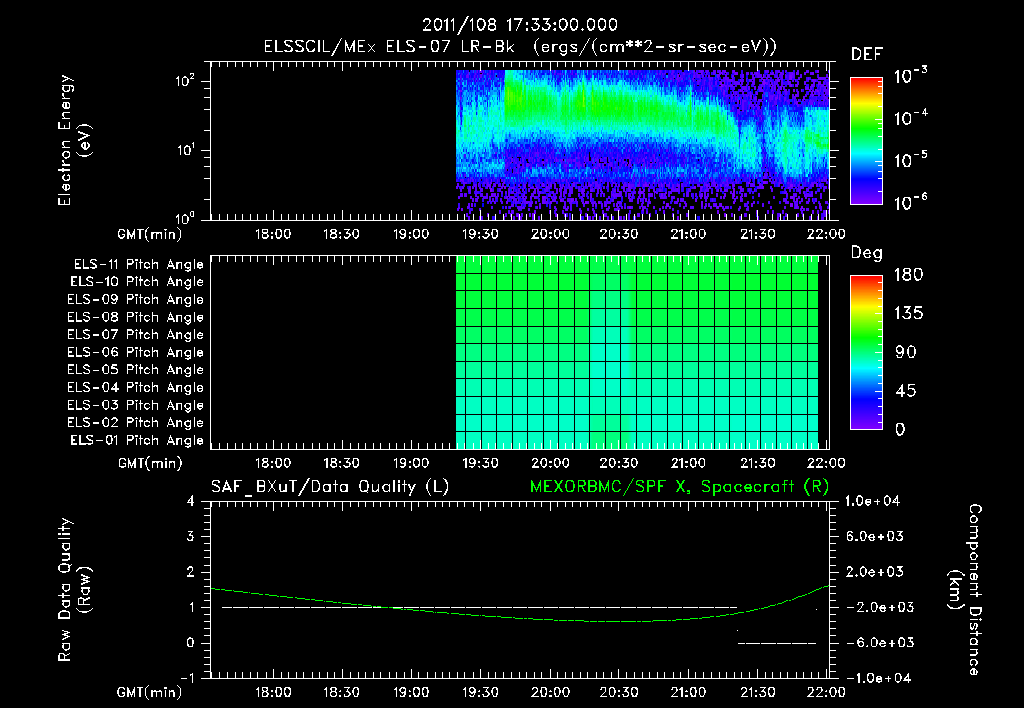Click 'GMT(min)' under the pitch angle panel
Image resolution: width=1024 pixels, height=708 pixels.
point(150,463)
